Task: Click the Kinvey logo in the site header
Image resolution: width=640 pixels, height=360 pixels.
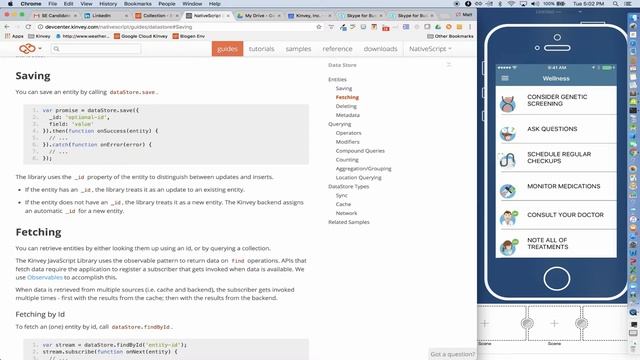Action: [27, 49]
